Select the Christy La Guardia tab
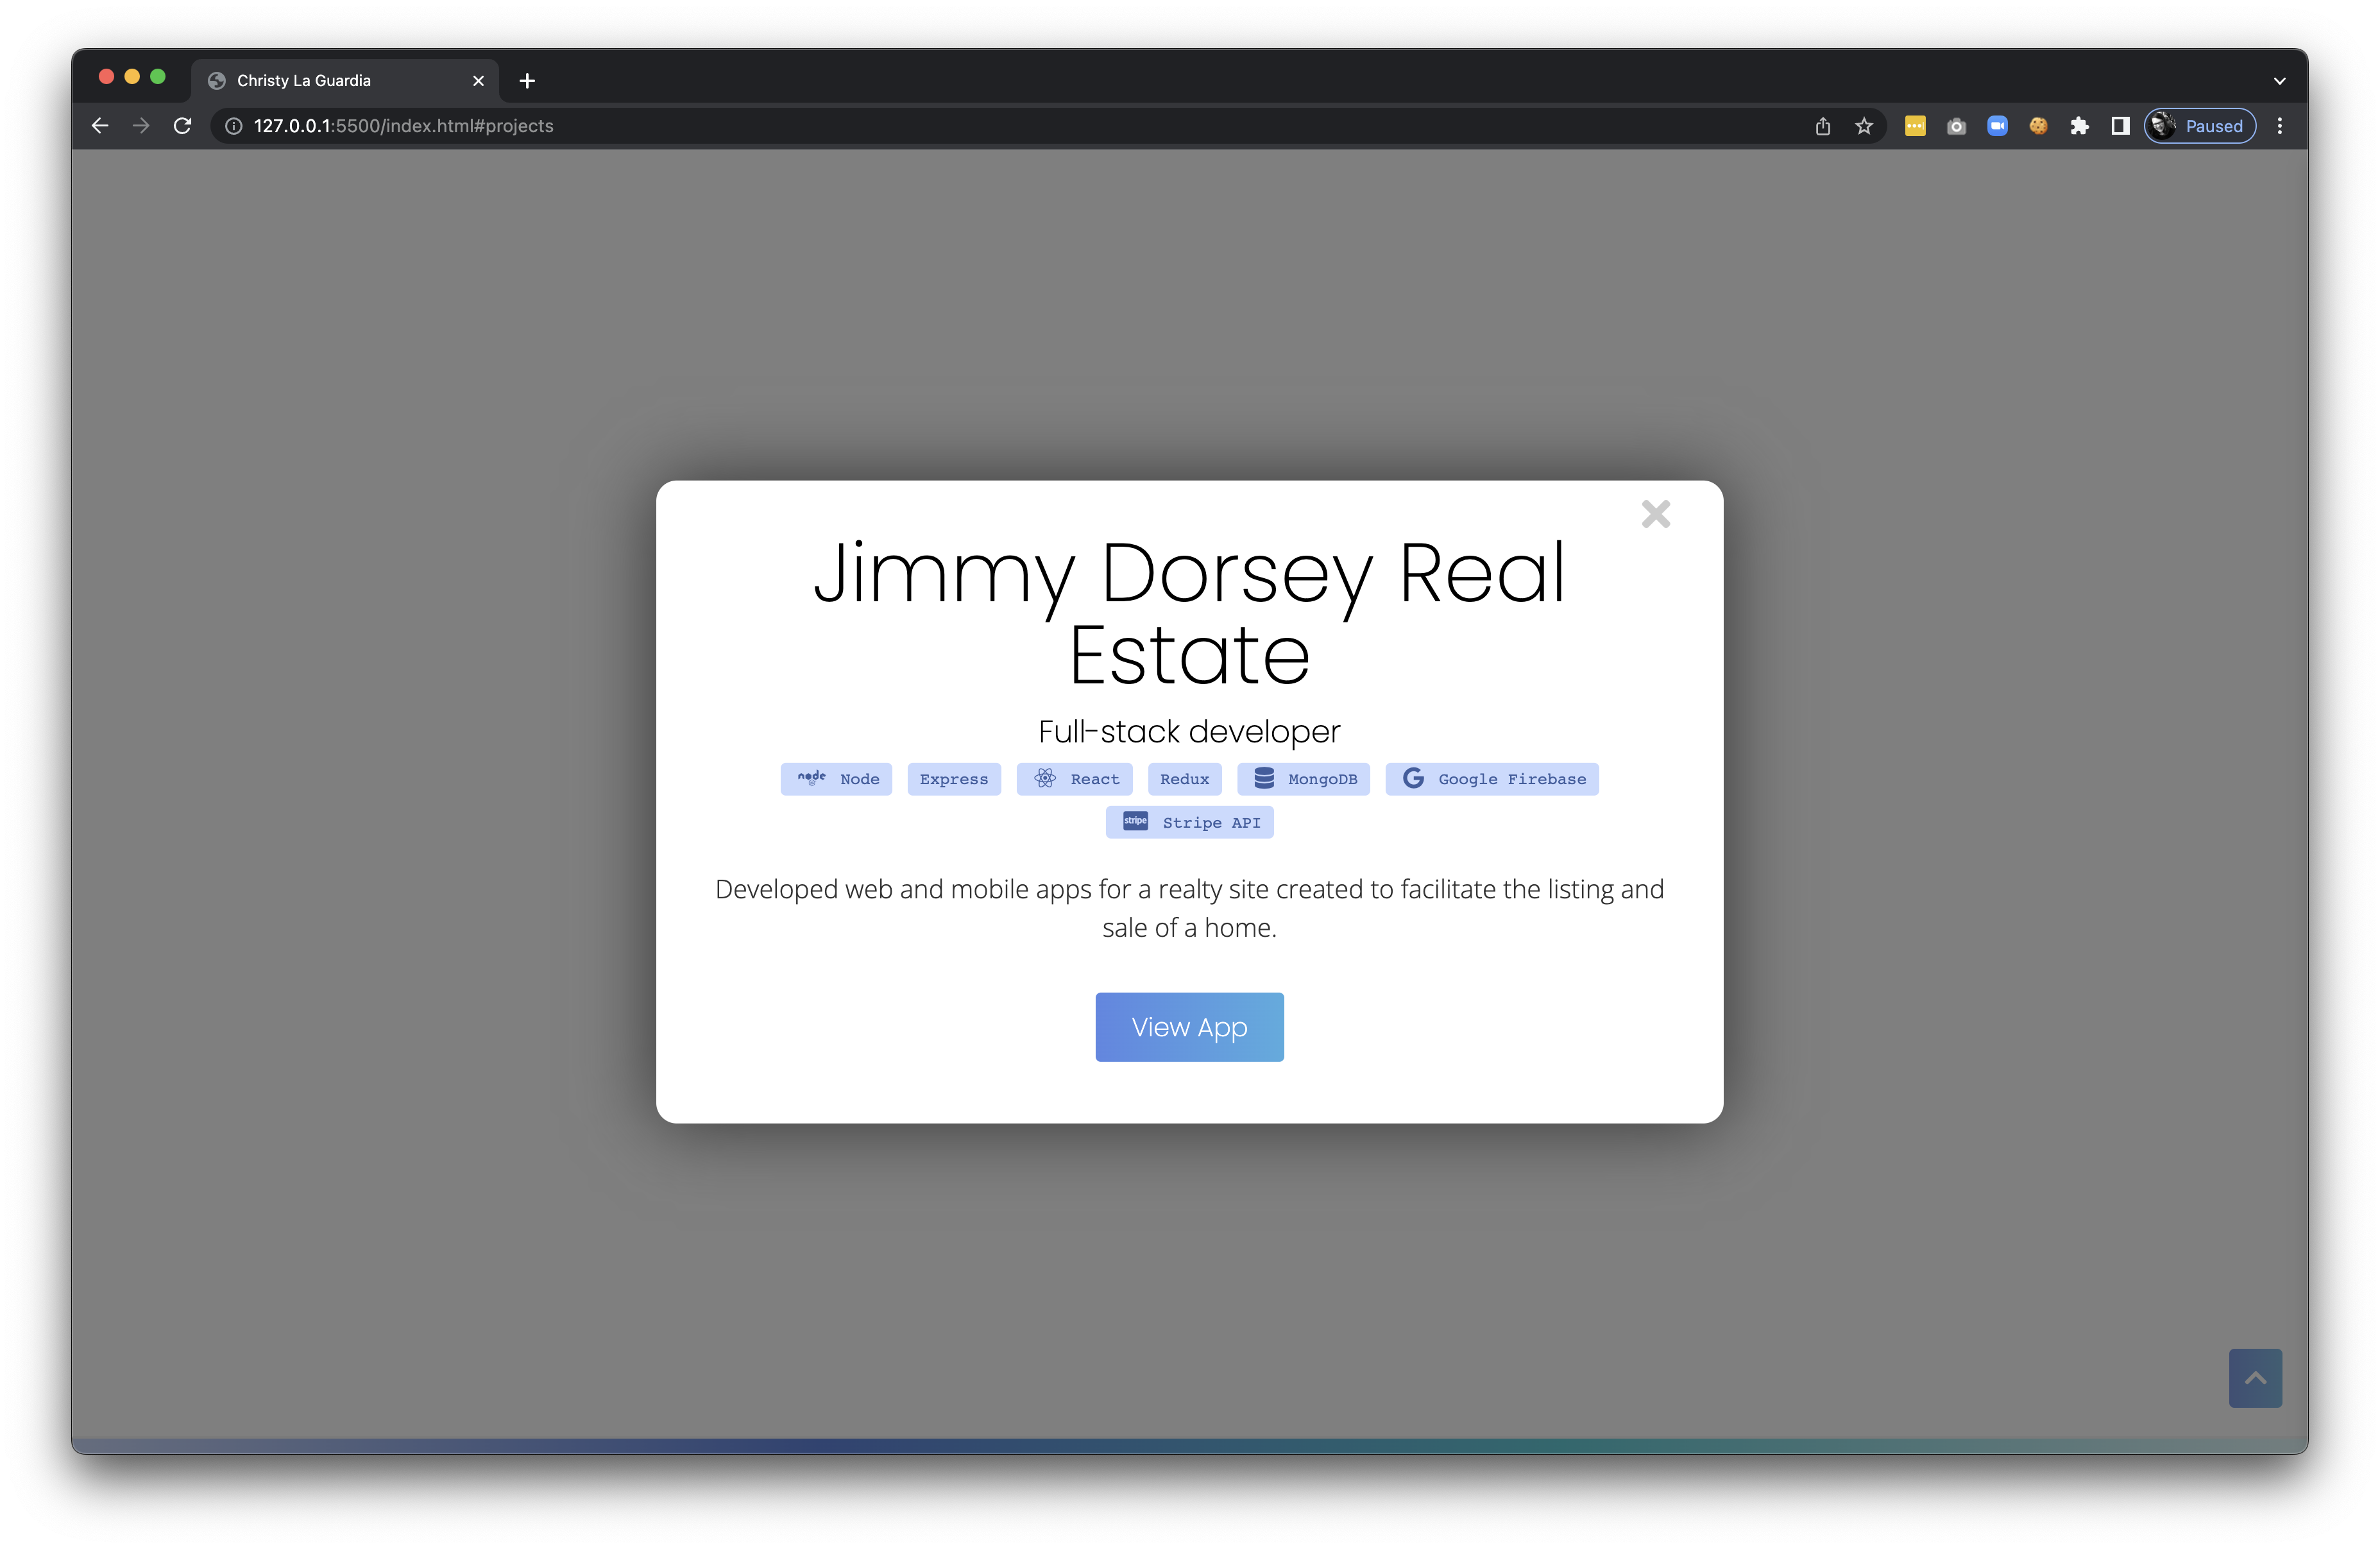2380x1549 pixels. click(x=330, y=81)
